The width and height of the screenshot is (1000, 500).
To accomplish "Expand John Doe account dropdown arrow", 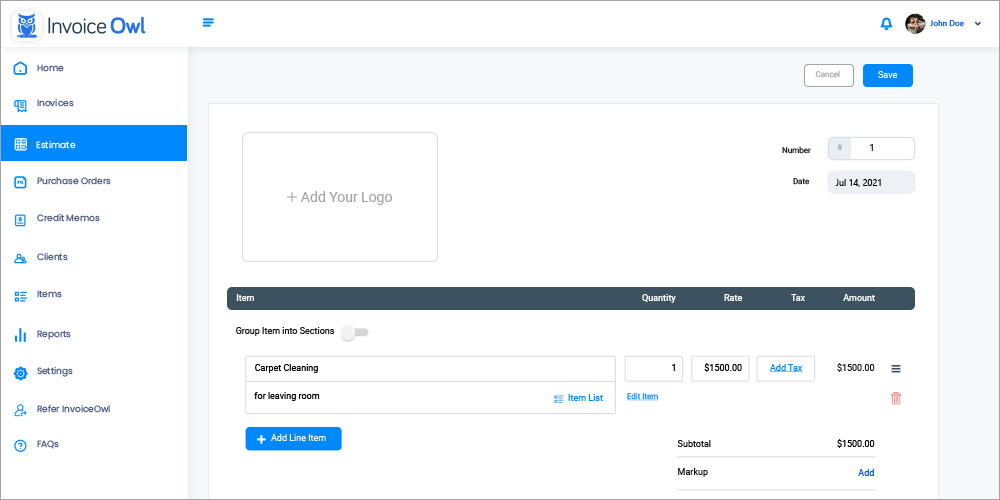I will 978,24.
